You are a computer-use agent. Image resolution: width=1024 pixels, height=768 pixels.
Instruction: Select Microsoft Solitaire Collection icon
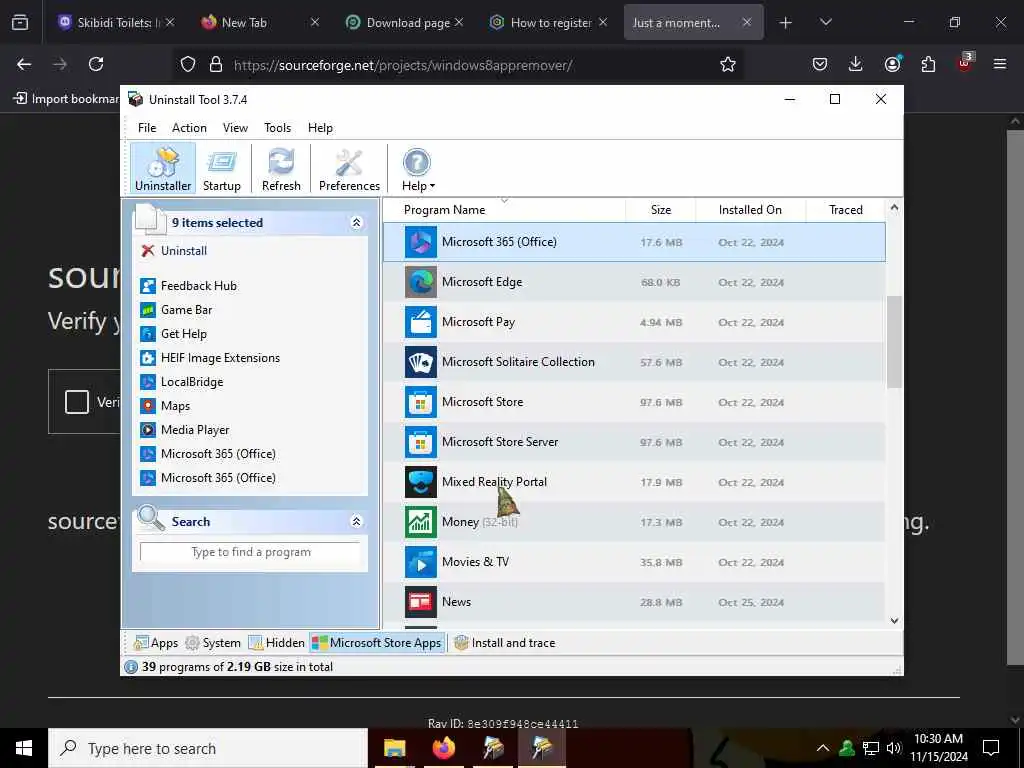point(421,362)
